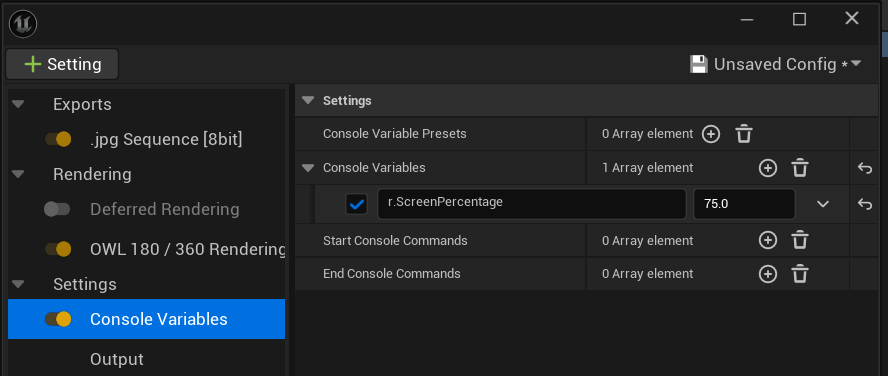This screenshot has height=376, width=888.
Task: Reset Console Variables array to default
Action: 864,168
